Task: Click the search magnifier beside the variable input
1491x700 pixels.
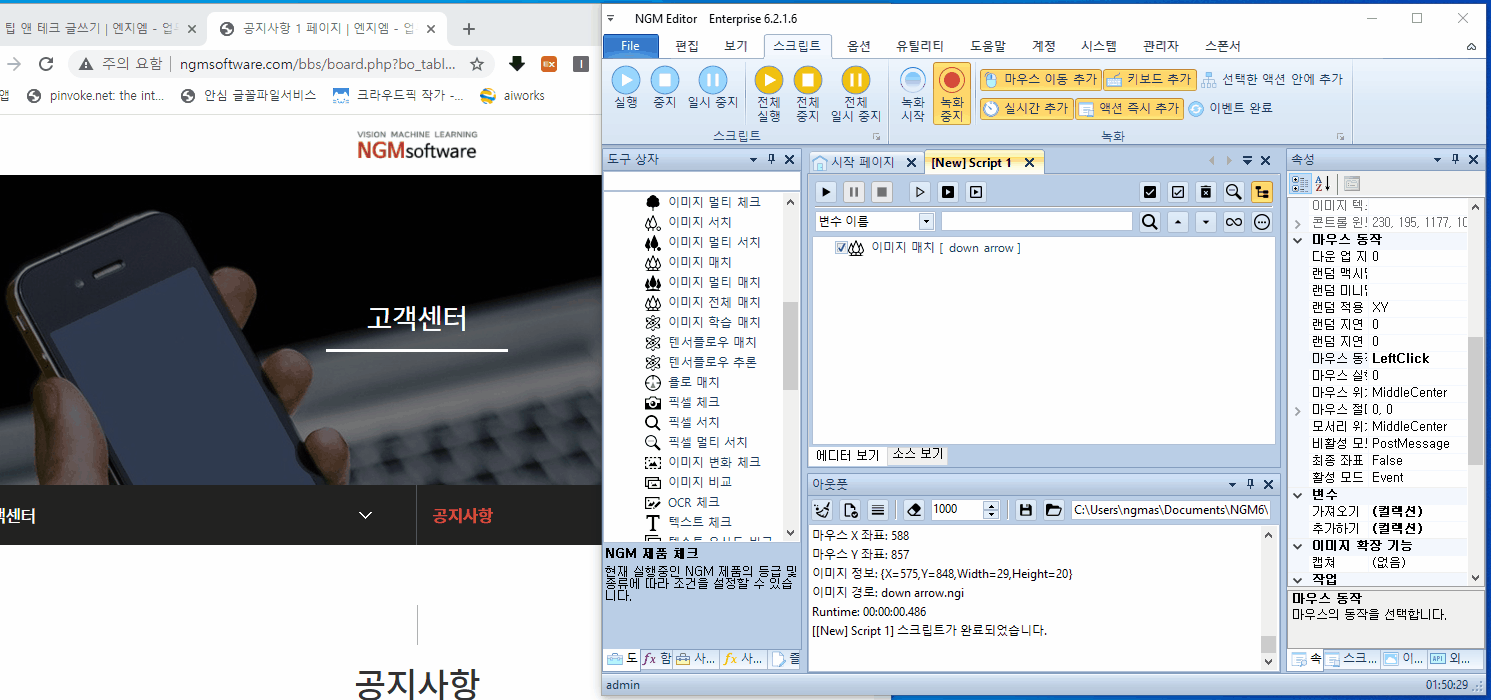Action: 1150,222
